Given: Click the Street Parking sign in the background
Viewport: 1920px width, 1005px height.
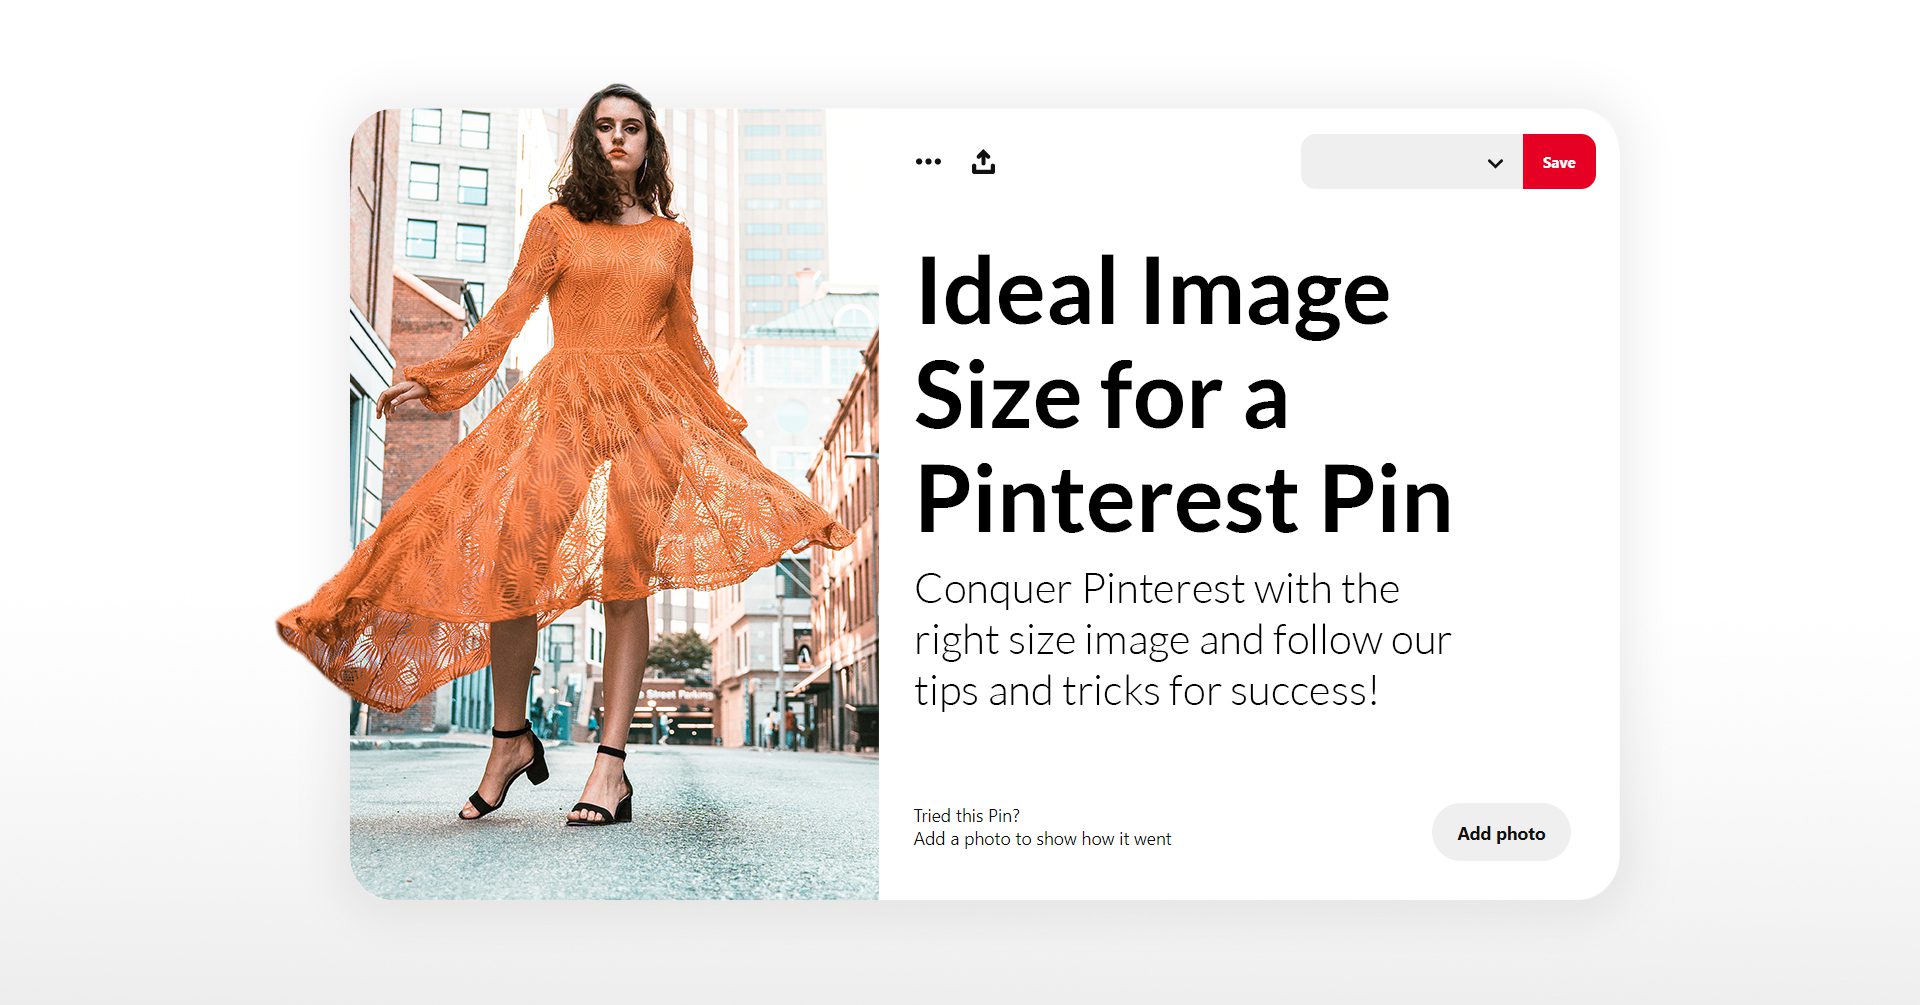Looking at the screenshot, I should pos(679,693).
